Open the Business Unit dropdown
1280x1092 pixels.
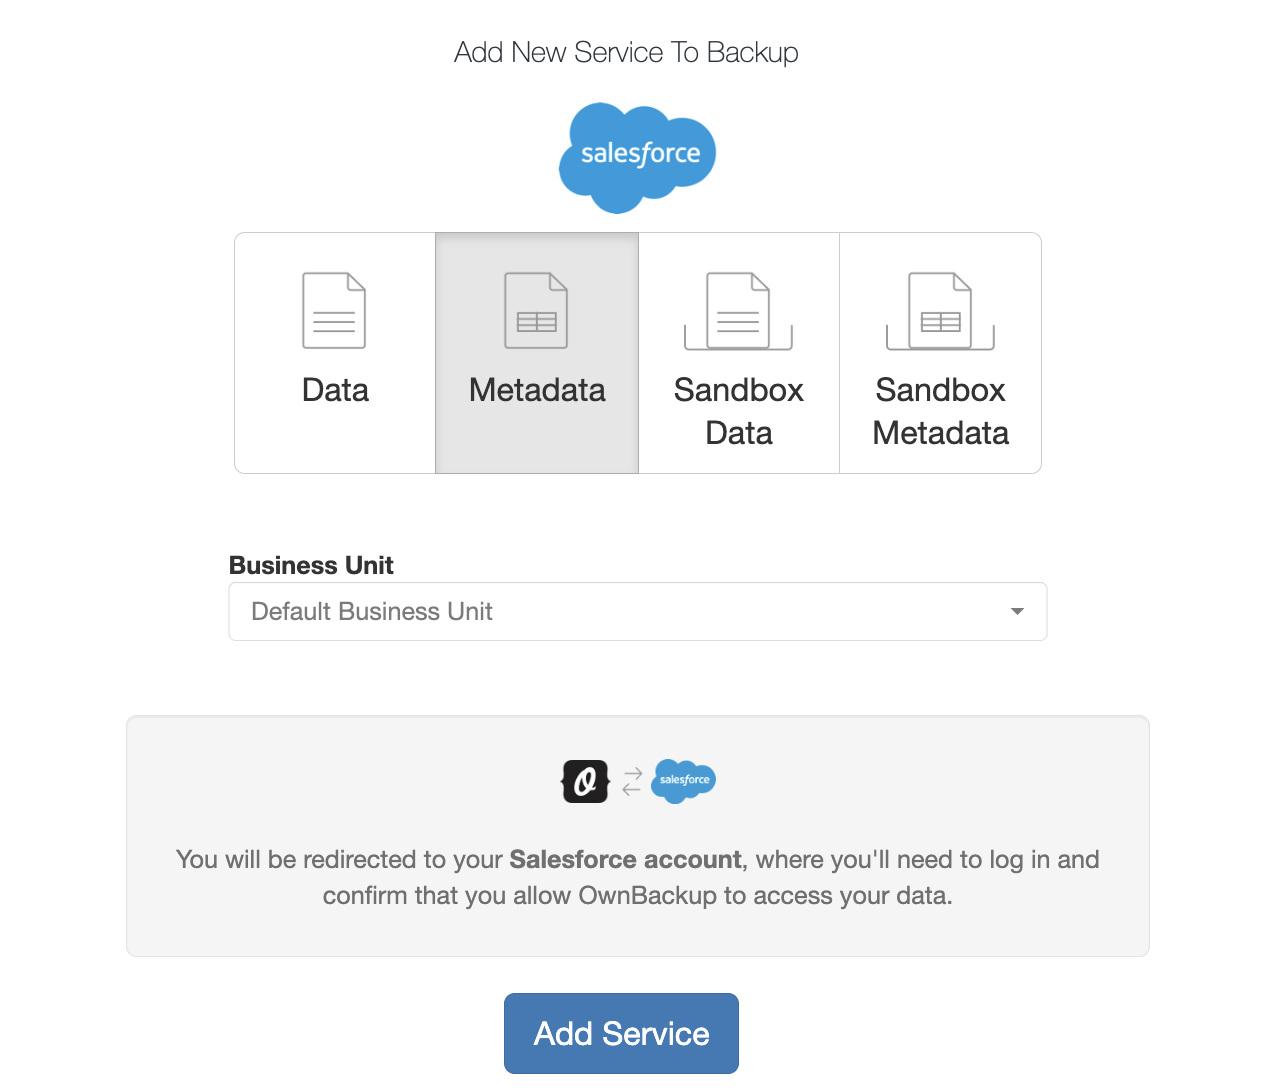[x=638, y=611]
